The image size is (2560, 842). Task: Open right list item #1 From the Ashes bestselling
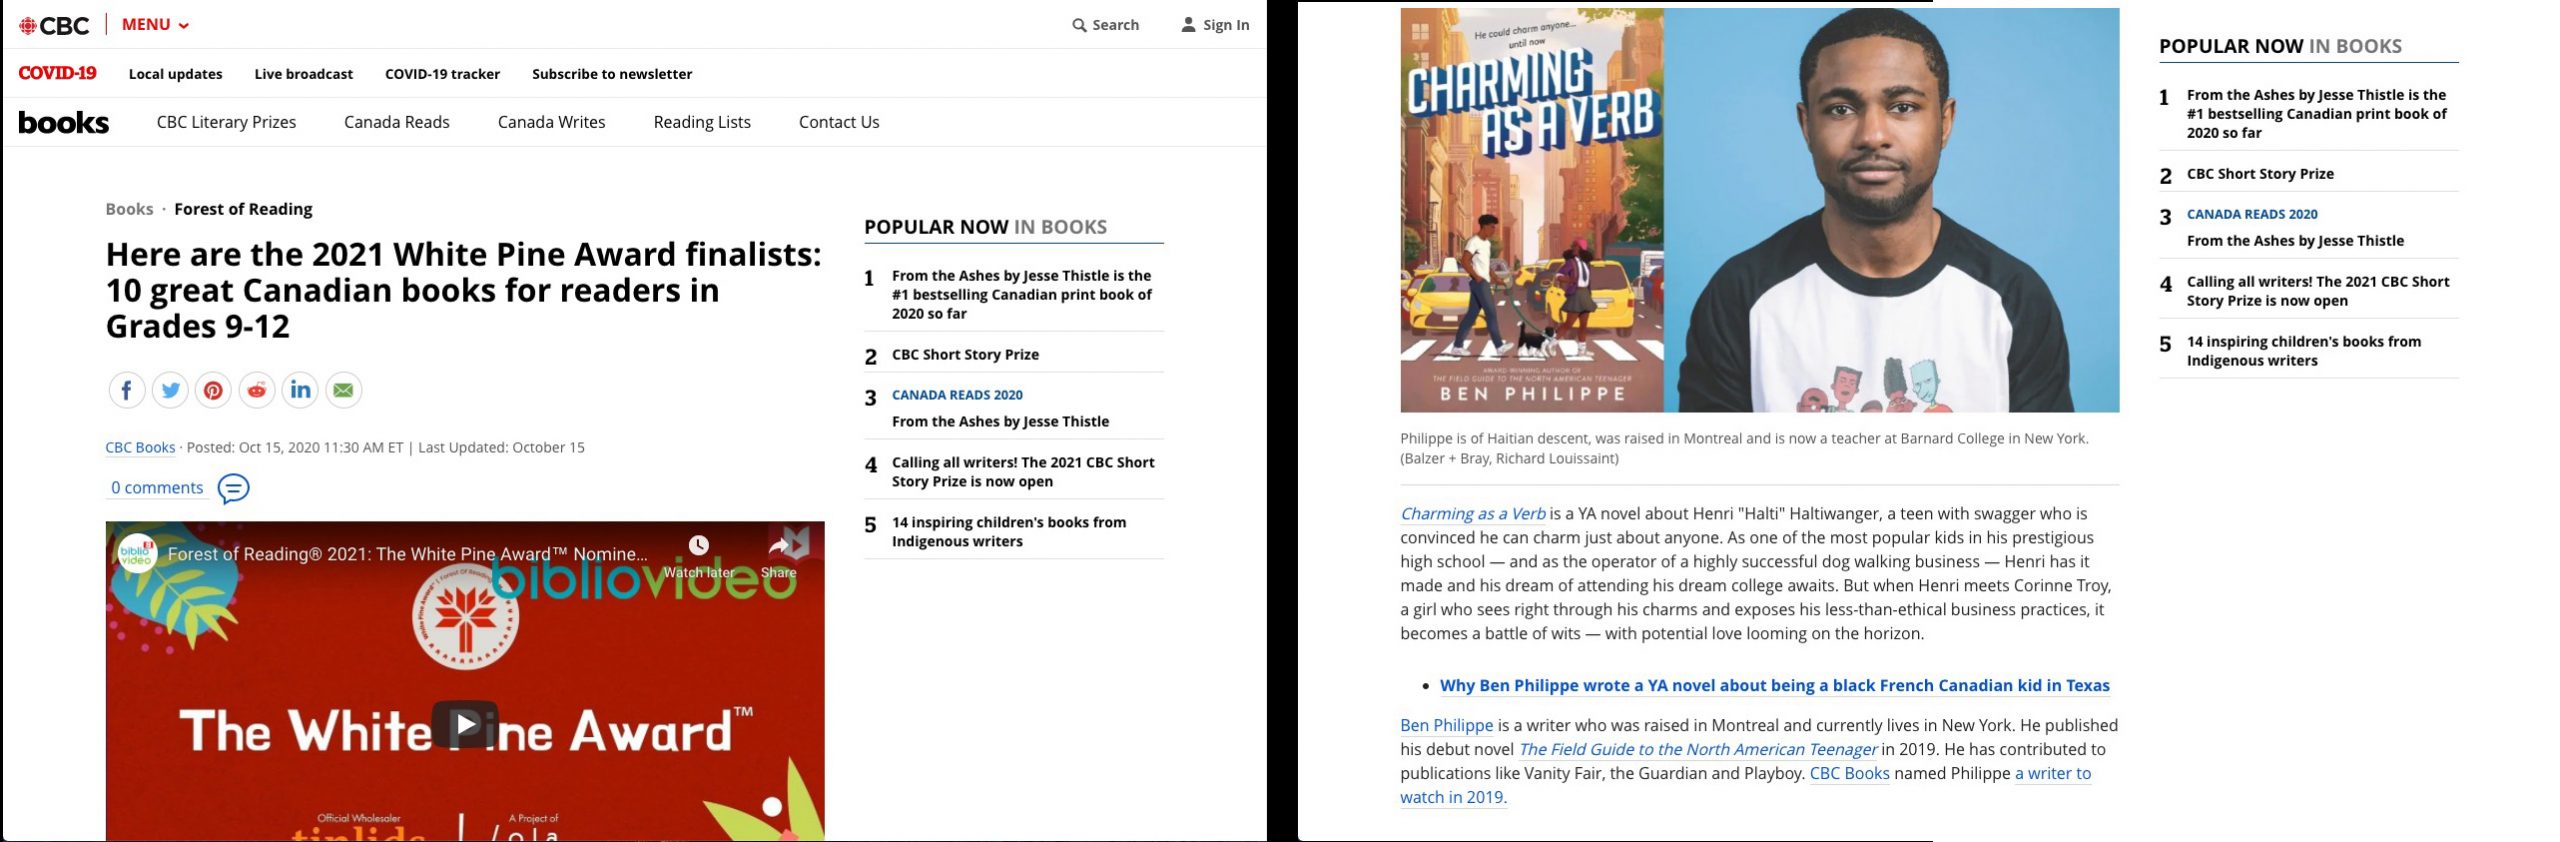click(2316, 114)
